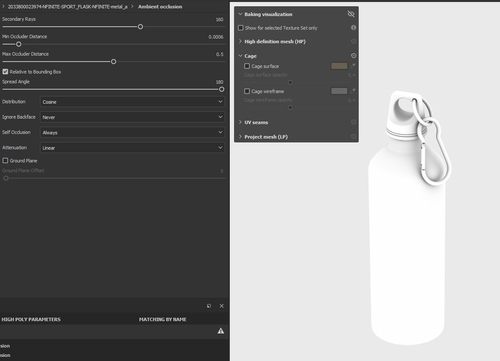The height and width of the screenshot is (361, 500).
Task: Click the Secondary Rays slider handle
Action: [x=140, y=27]
